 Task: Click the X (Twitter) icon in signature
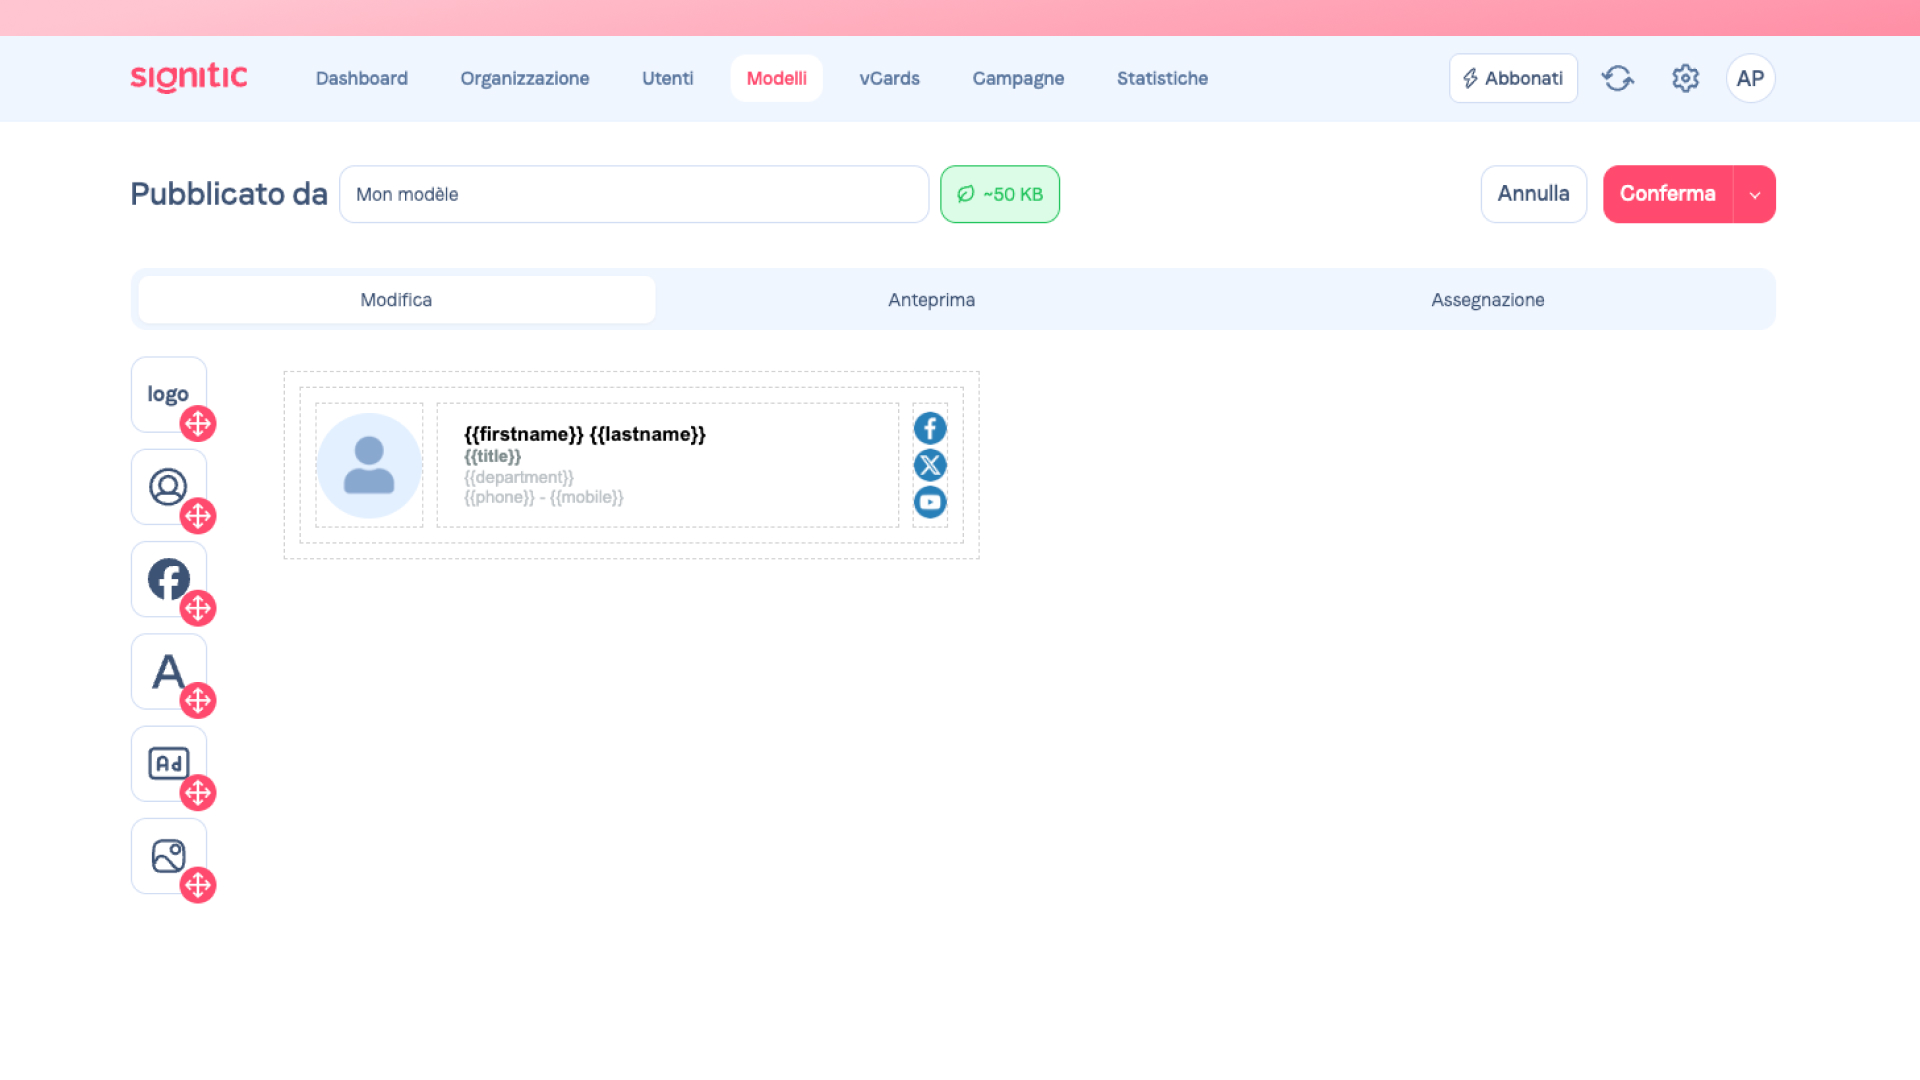pyautogui.click(x=930, y=465)
